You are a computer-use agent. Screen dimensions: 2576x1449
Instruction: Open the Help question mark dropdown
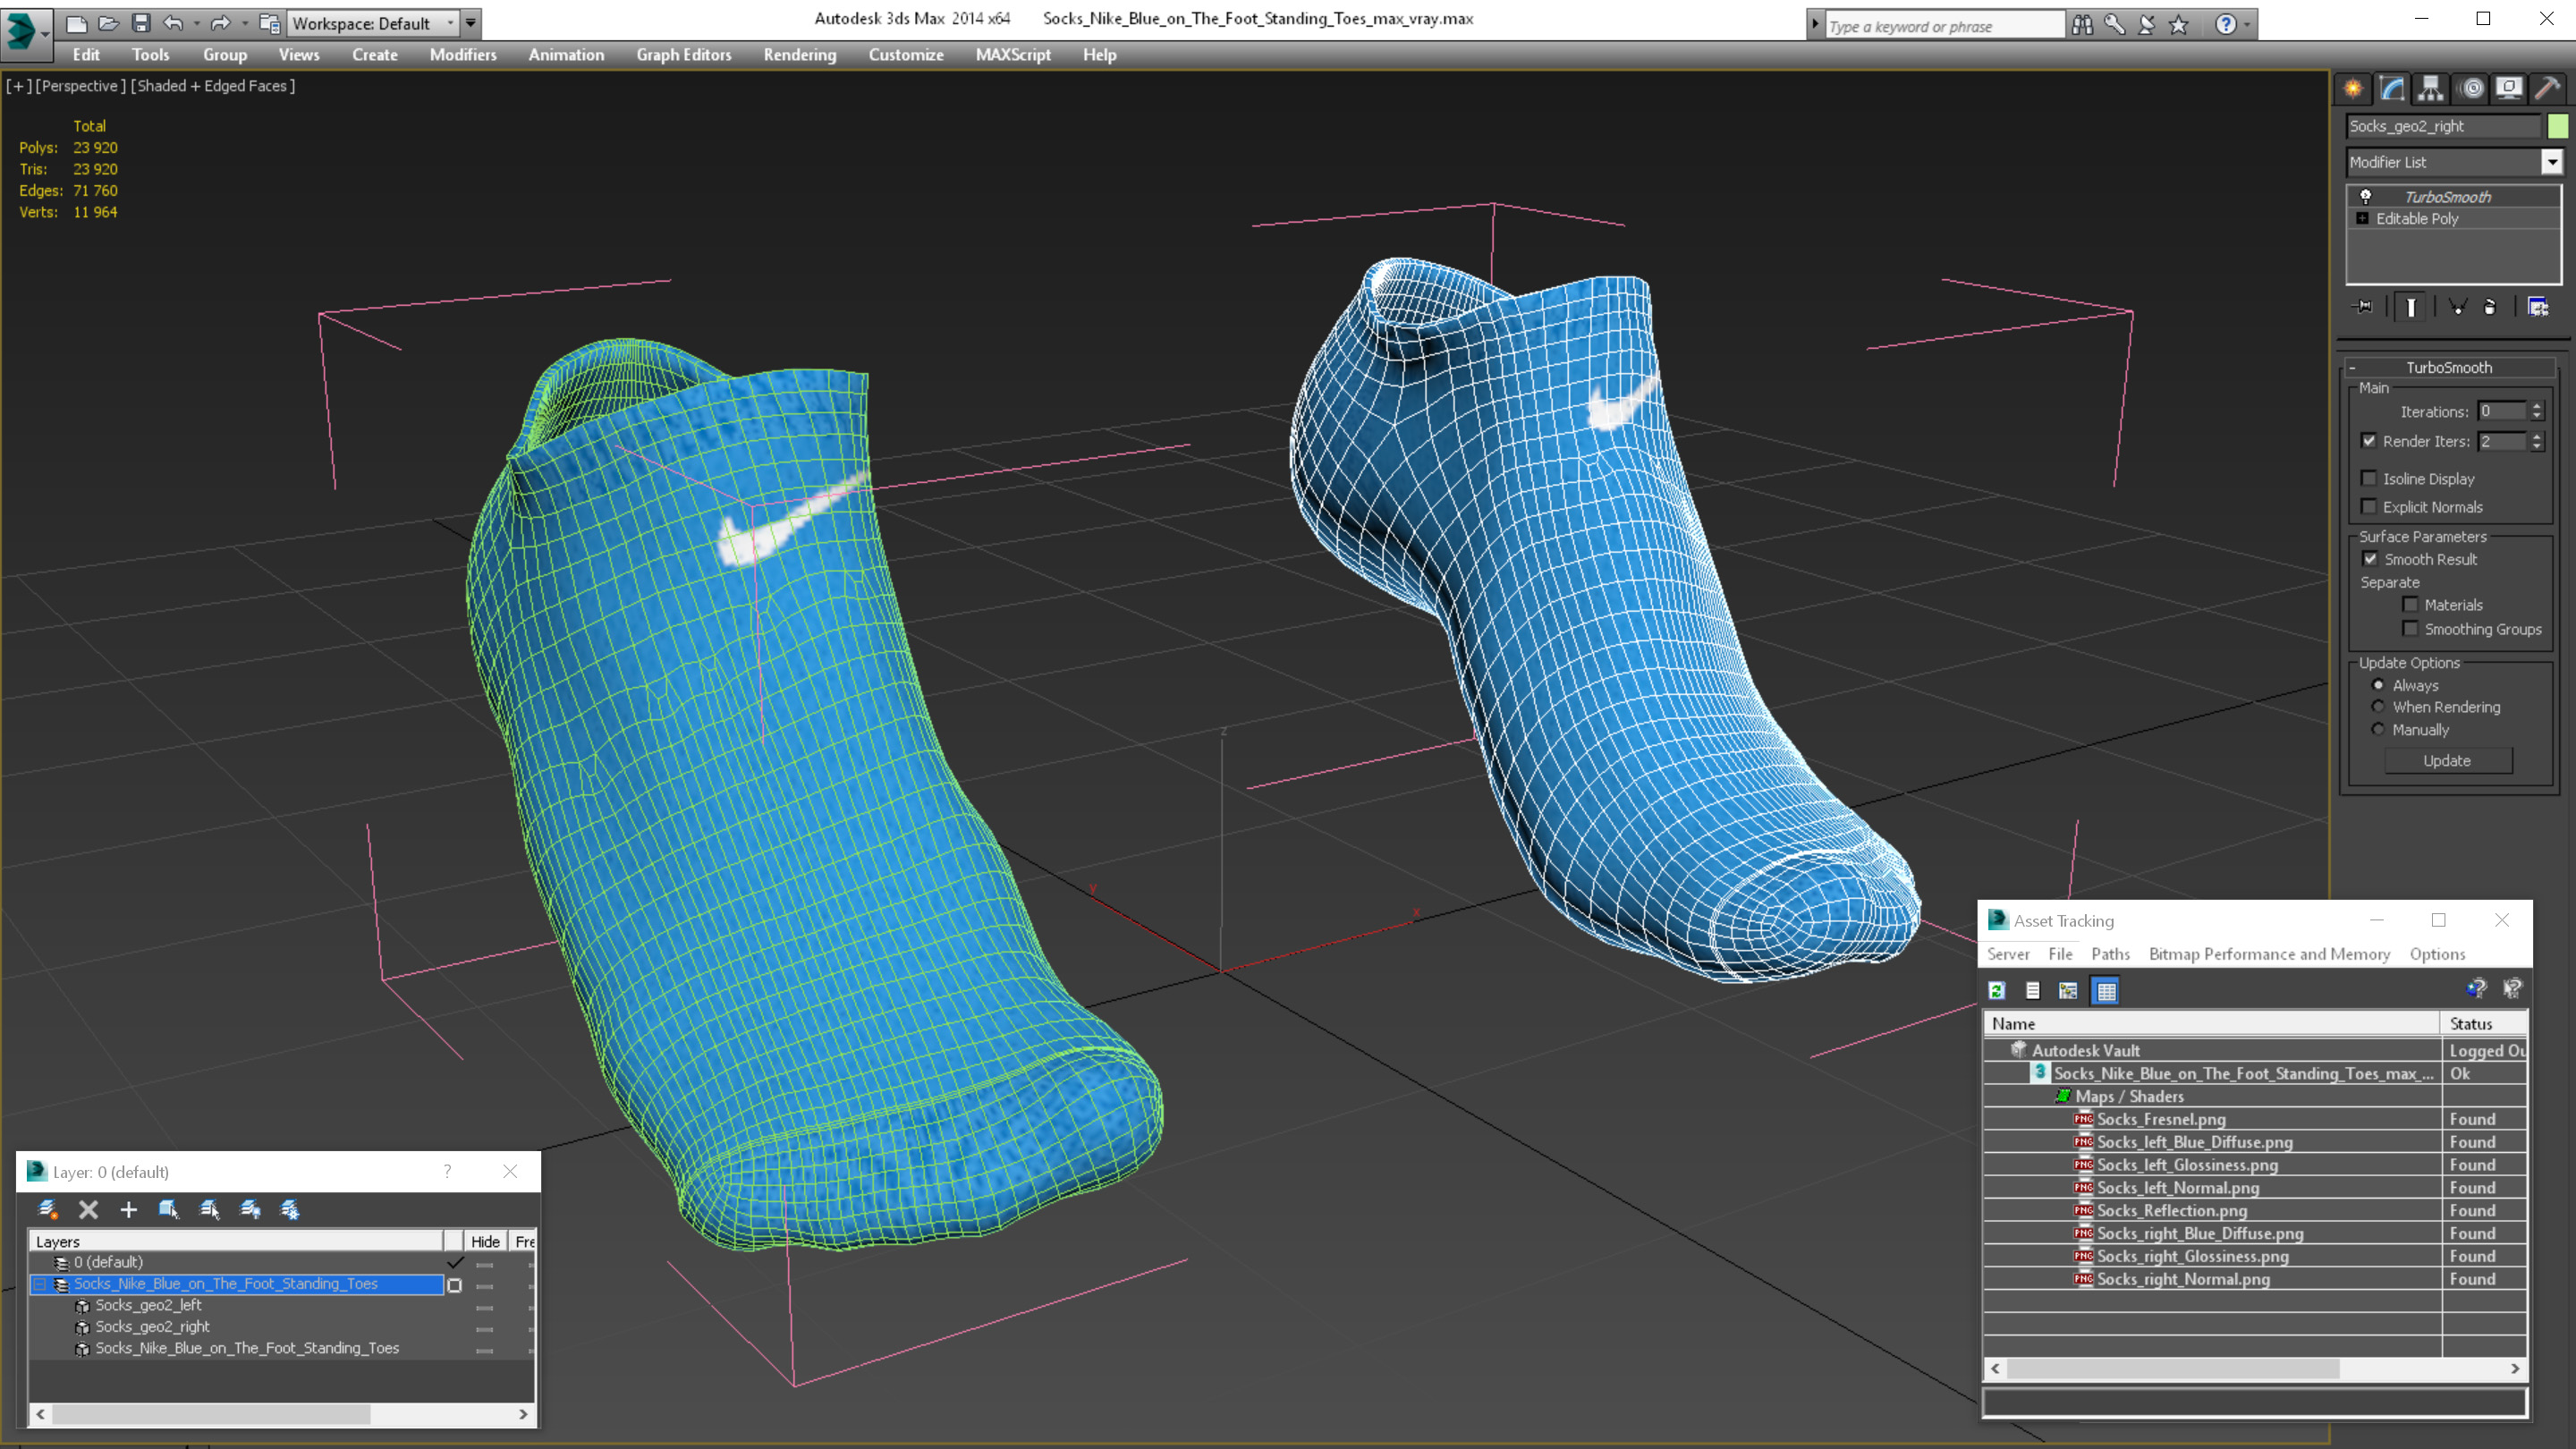2247,25
